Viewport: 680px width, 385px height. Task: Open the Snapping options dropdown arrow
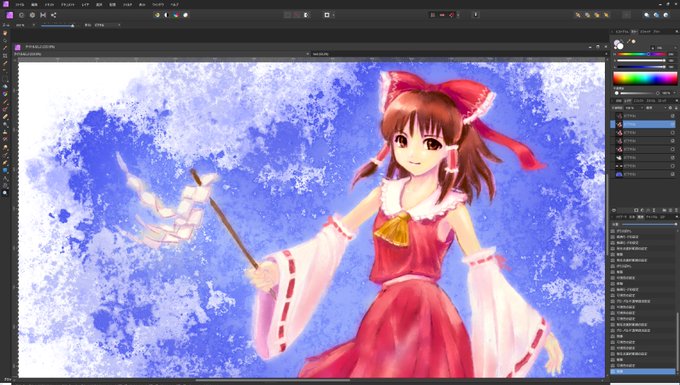[x=458, y=15]
